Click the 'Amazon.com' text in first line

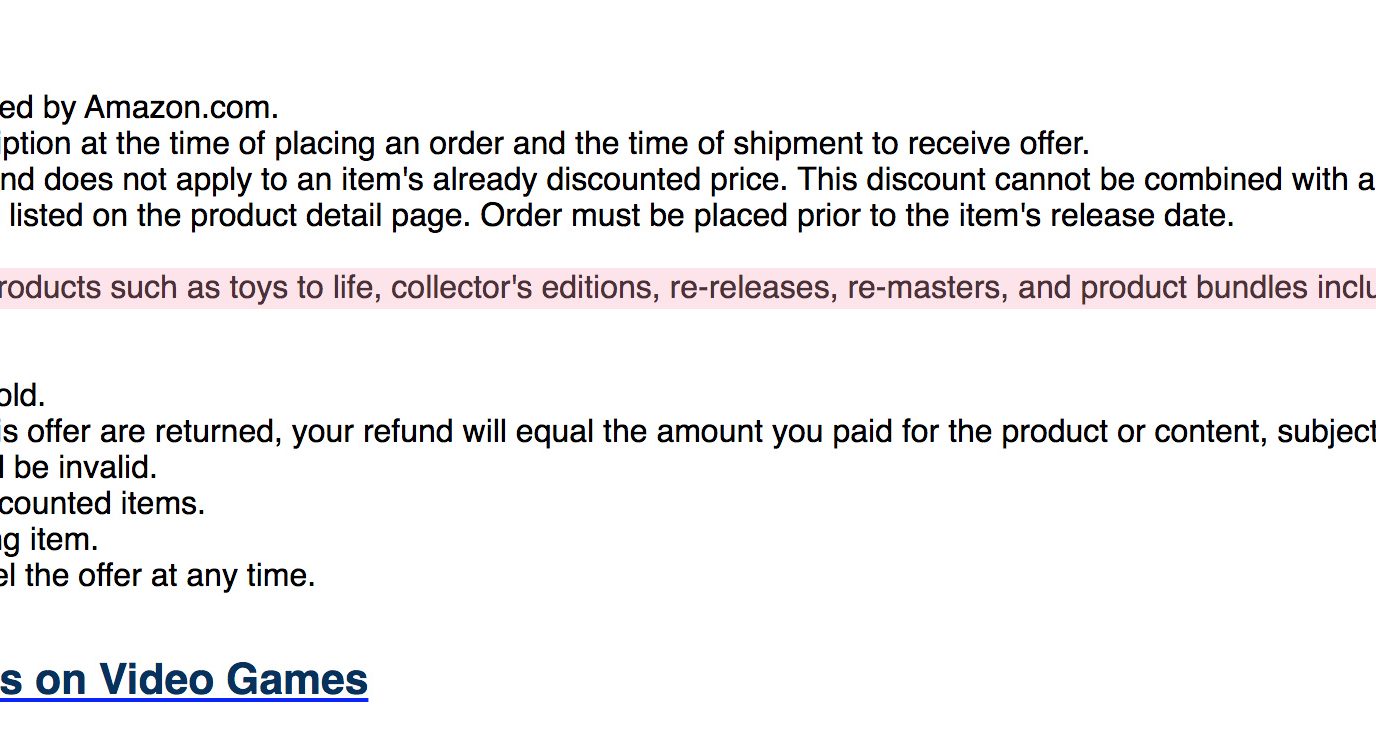(181, 108)
